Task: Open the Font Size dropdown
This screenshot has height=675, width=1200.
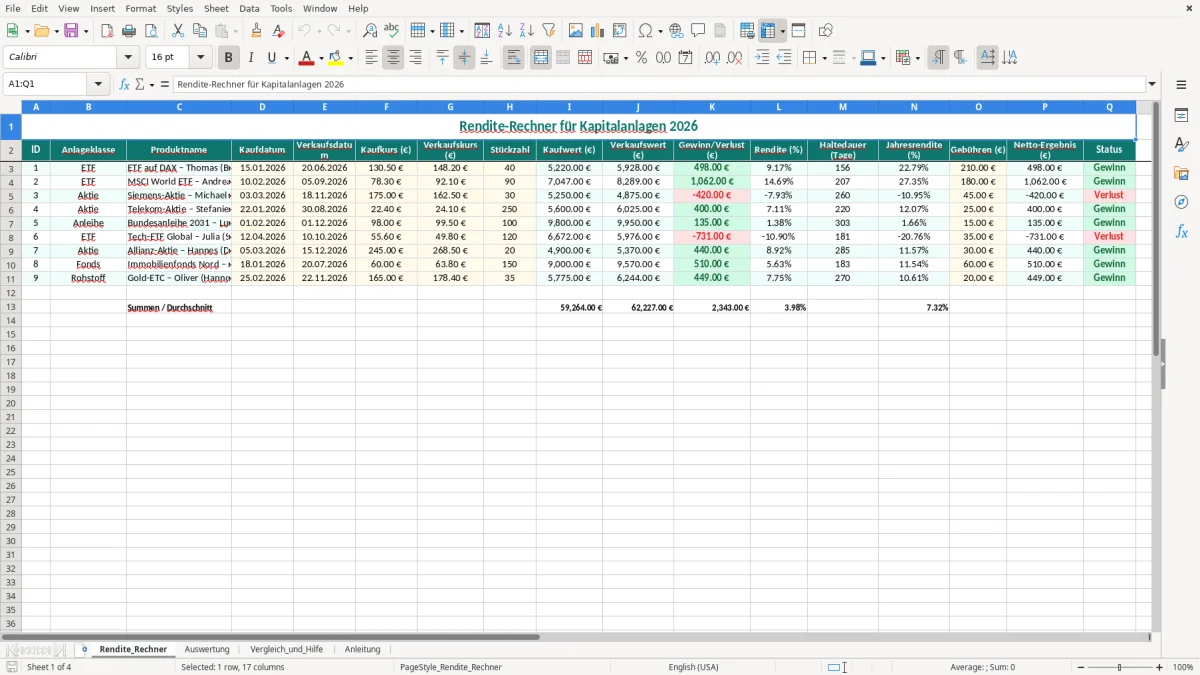Action: (x=200, y=58)
